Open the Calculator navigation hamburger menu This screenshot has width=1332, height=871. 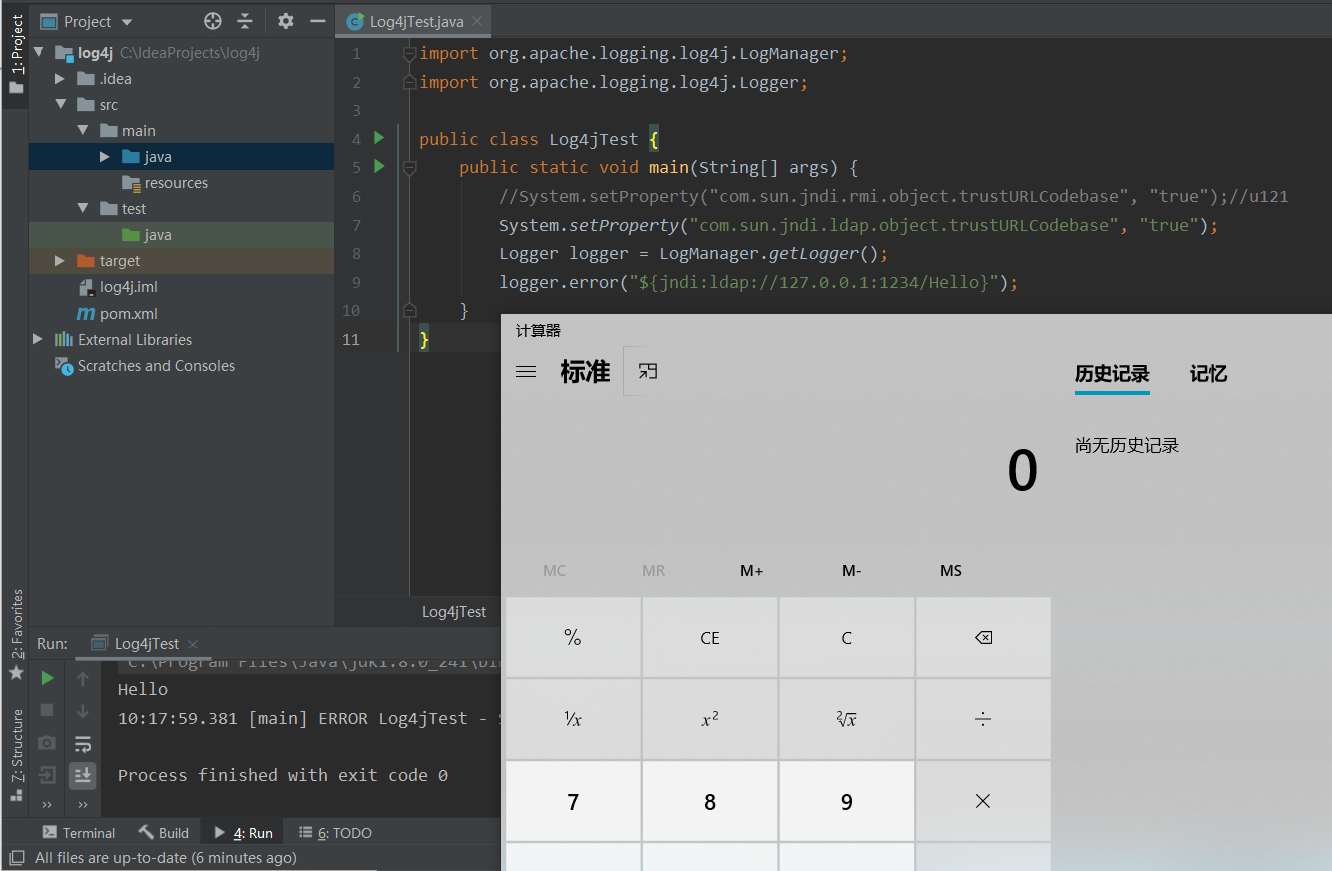526,371
